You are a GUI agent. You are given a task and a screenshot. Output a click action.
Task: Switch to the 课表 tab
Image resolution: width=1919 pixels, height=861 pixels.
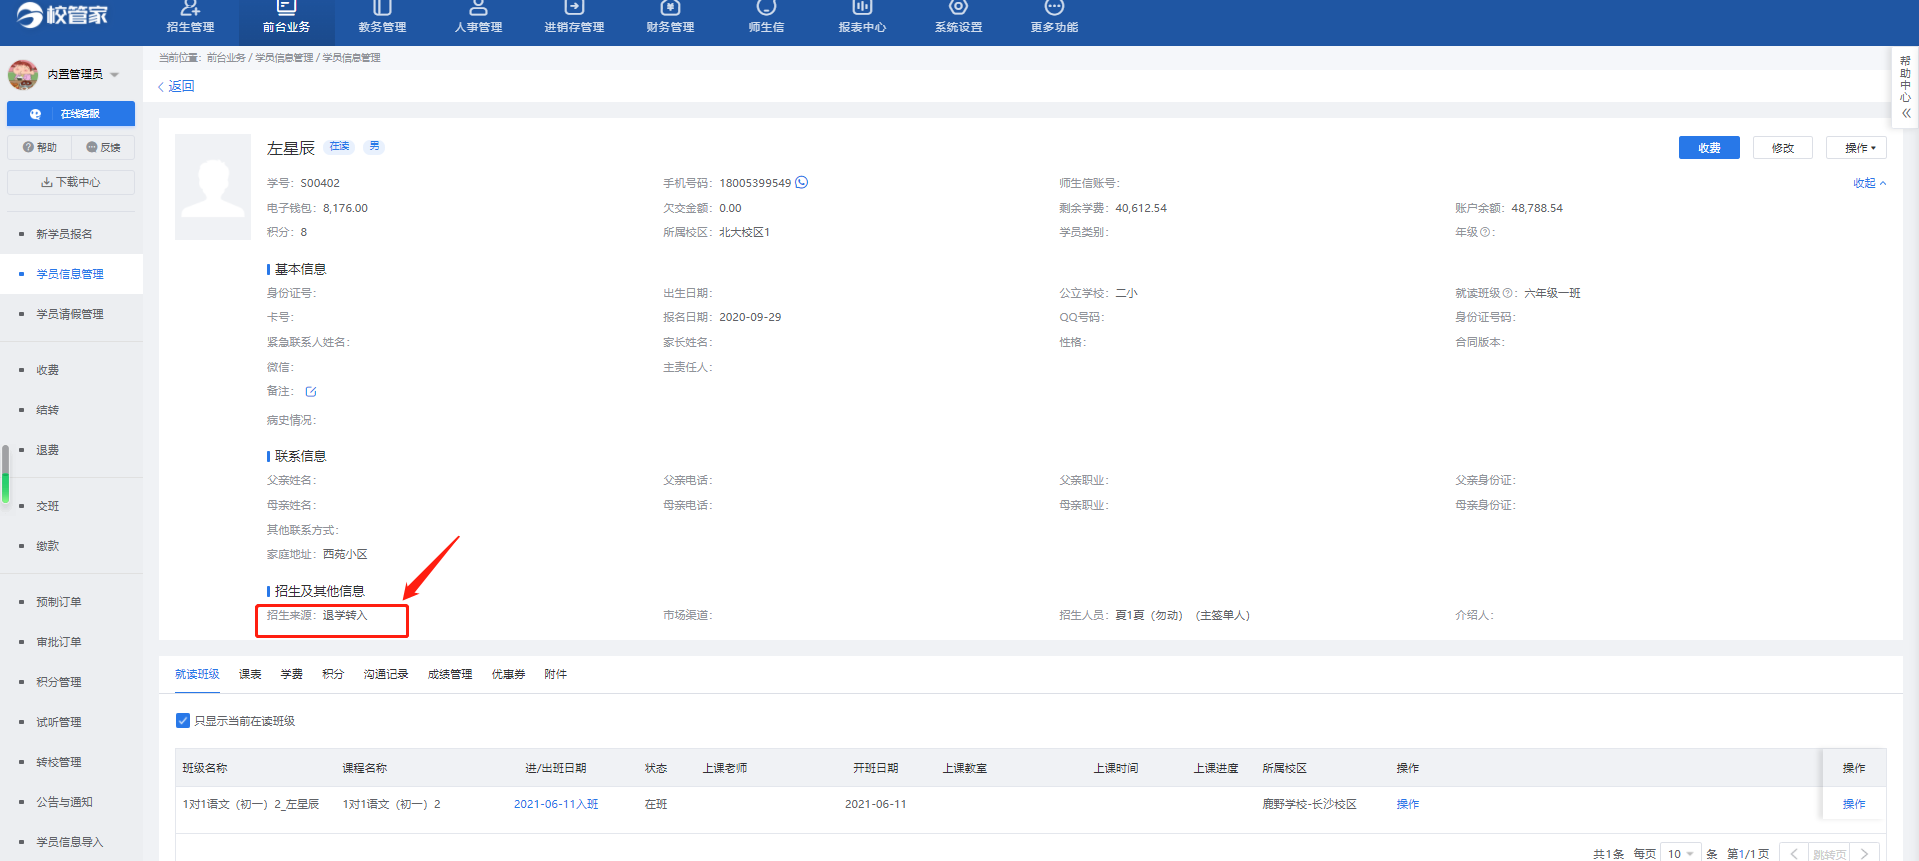pos(250,674)
